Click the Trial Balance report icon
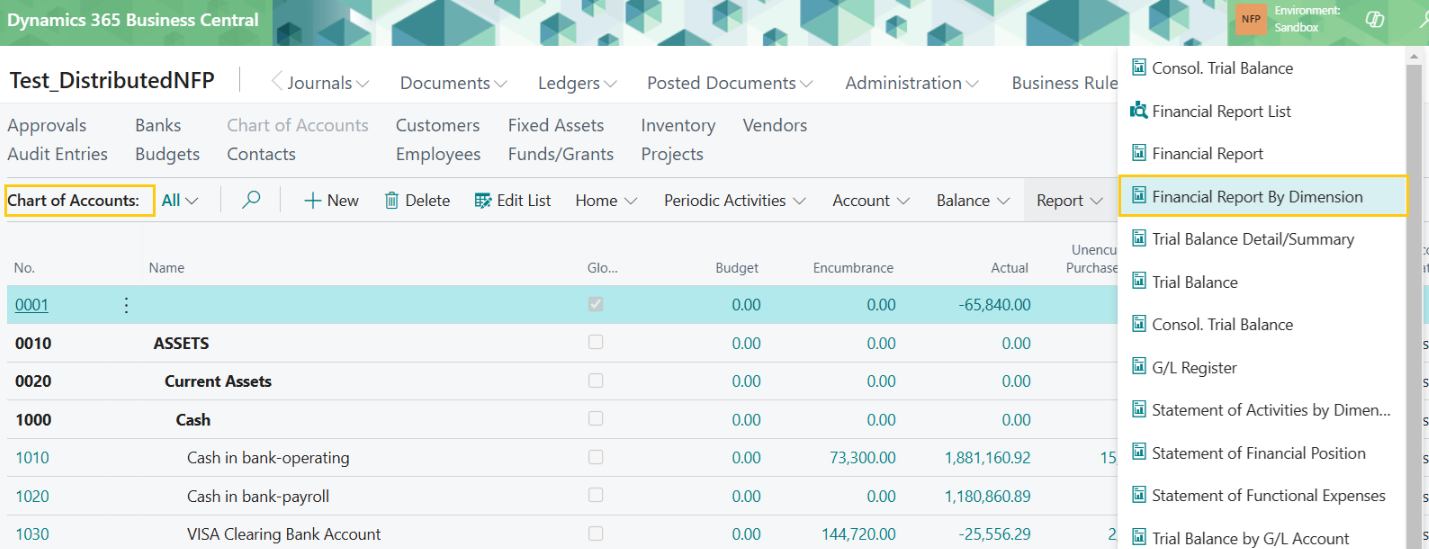This screenshot has height=549, width=1429. [1138, 282]
